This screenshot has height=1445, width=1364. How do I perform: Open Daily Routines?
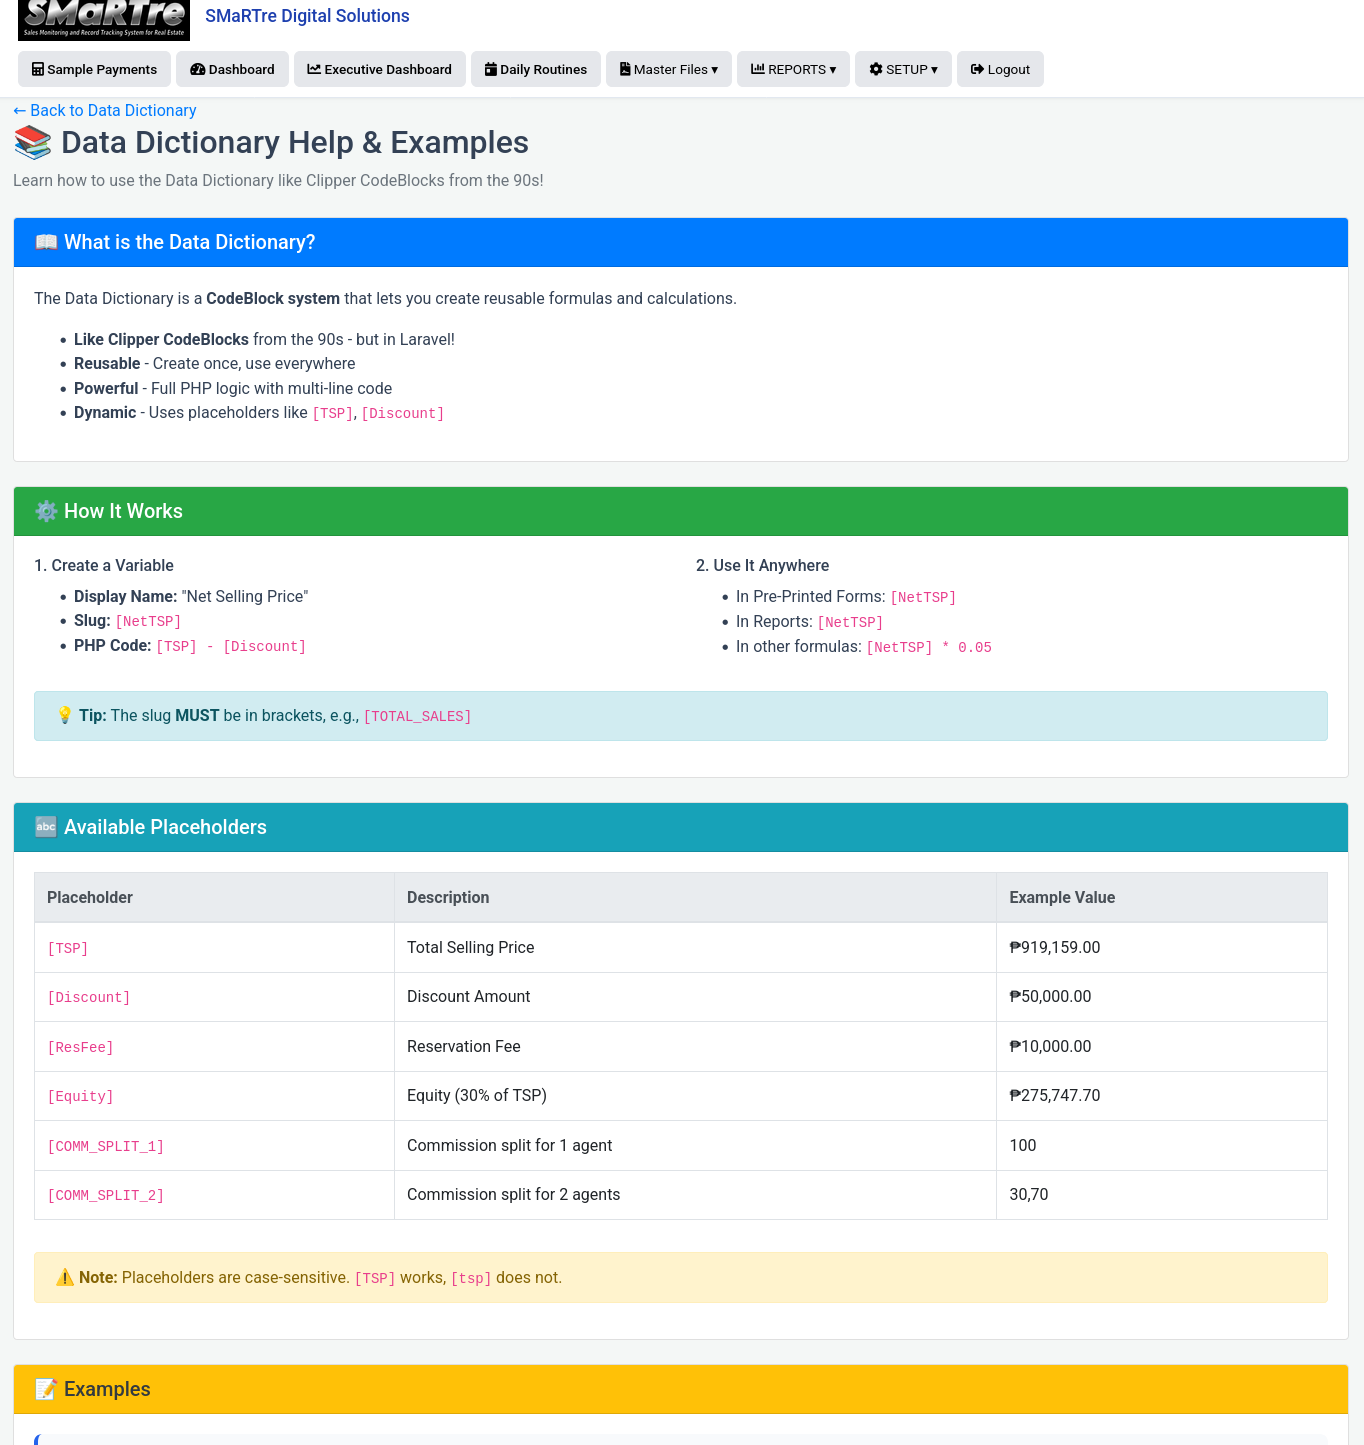click(536, 69)
